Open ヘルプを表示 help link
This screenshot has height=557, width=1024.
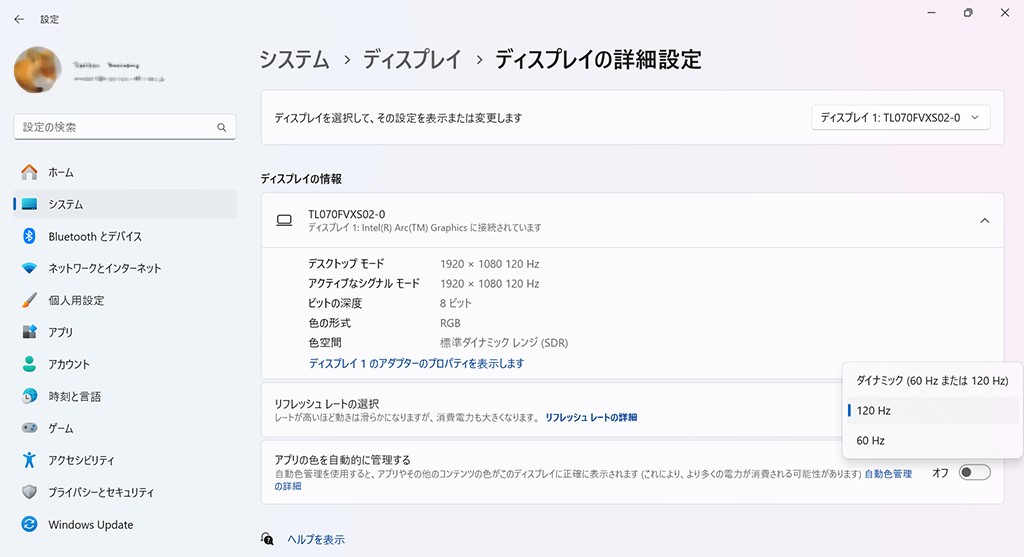[x=316, y=539]
